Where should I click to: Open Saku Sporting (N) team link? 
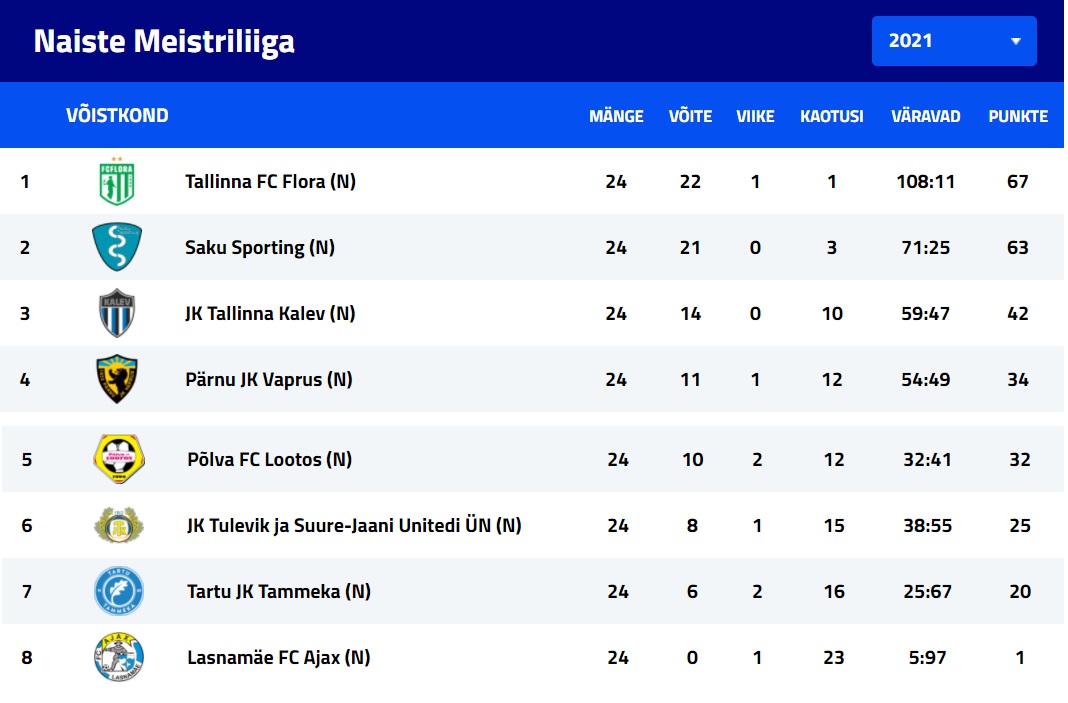(260, 248)
